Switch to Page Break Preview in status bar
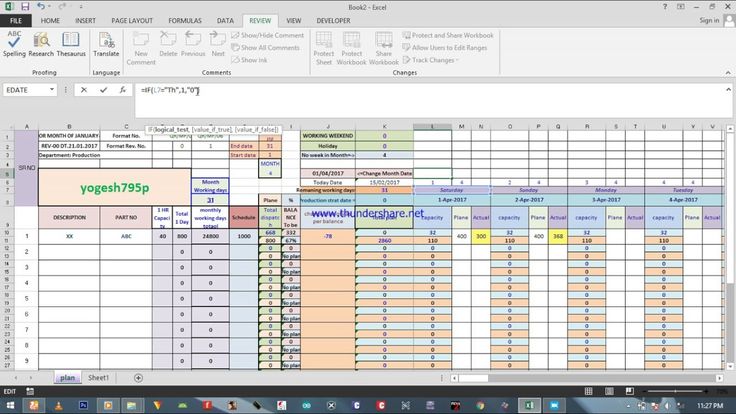The height and width of the screenshot is (414, 736). point(629,391)
